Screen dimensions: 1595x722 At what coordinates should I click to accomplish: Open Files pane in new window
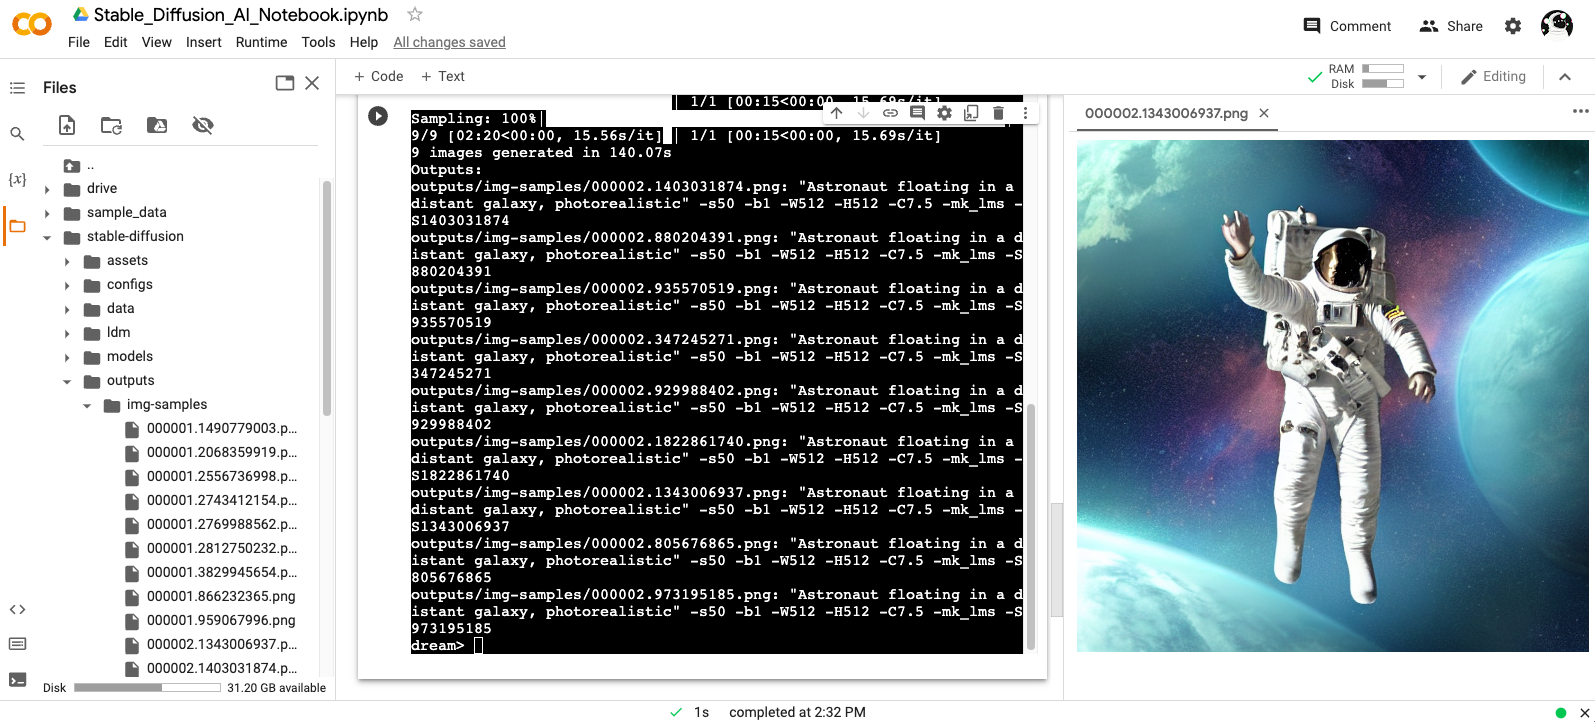(x=285, y=83)
